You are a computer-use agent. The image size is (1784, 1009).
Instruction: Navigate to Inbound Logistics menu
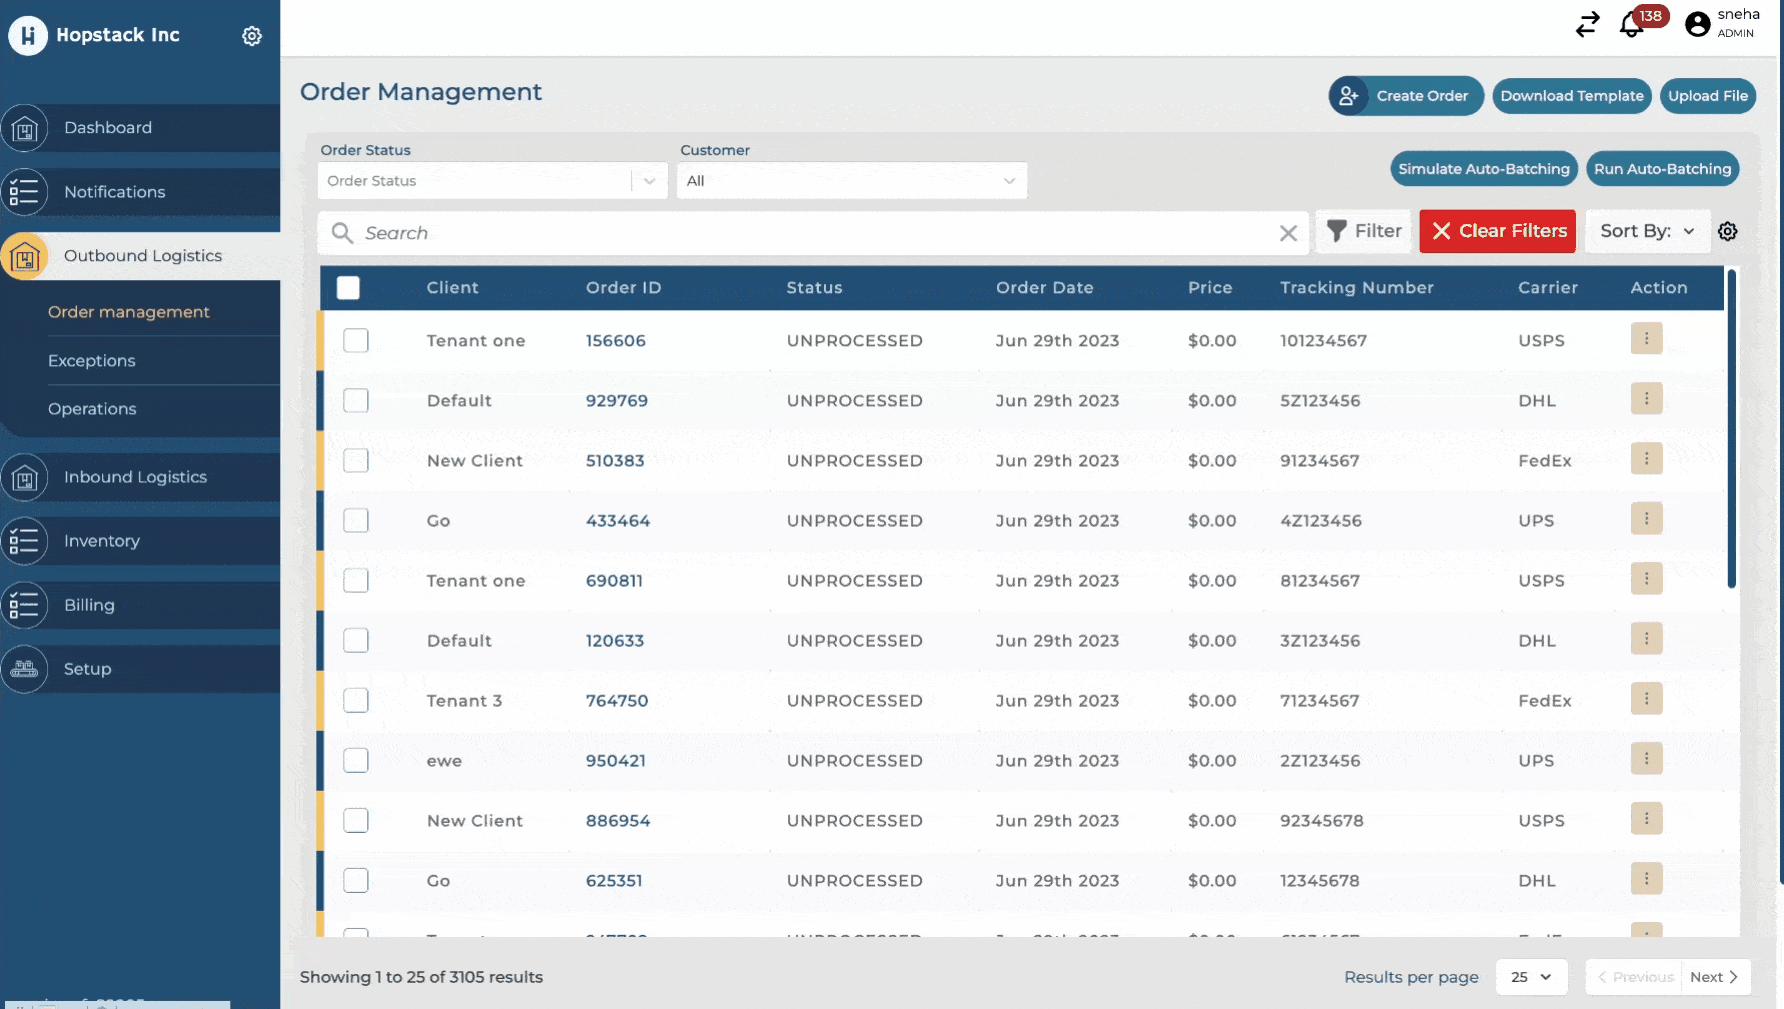(x=135, y=478)
